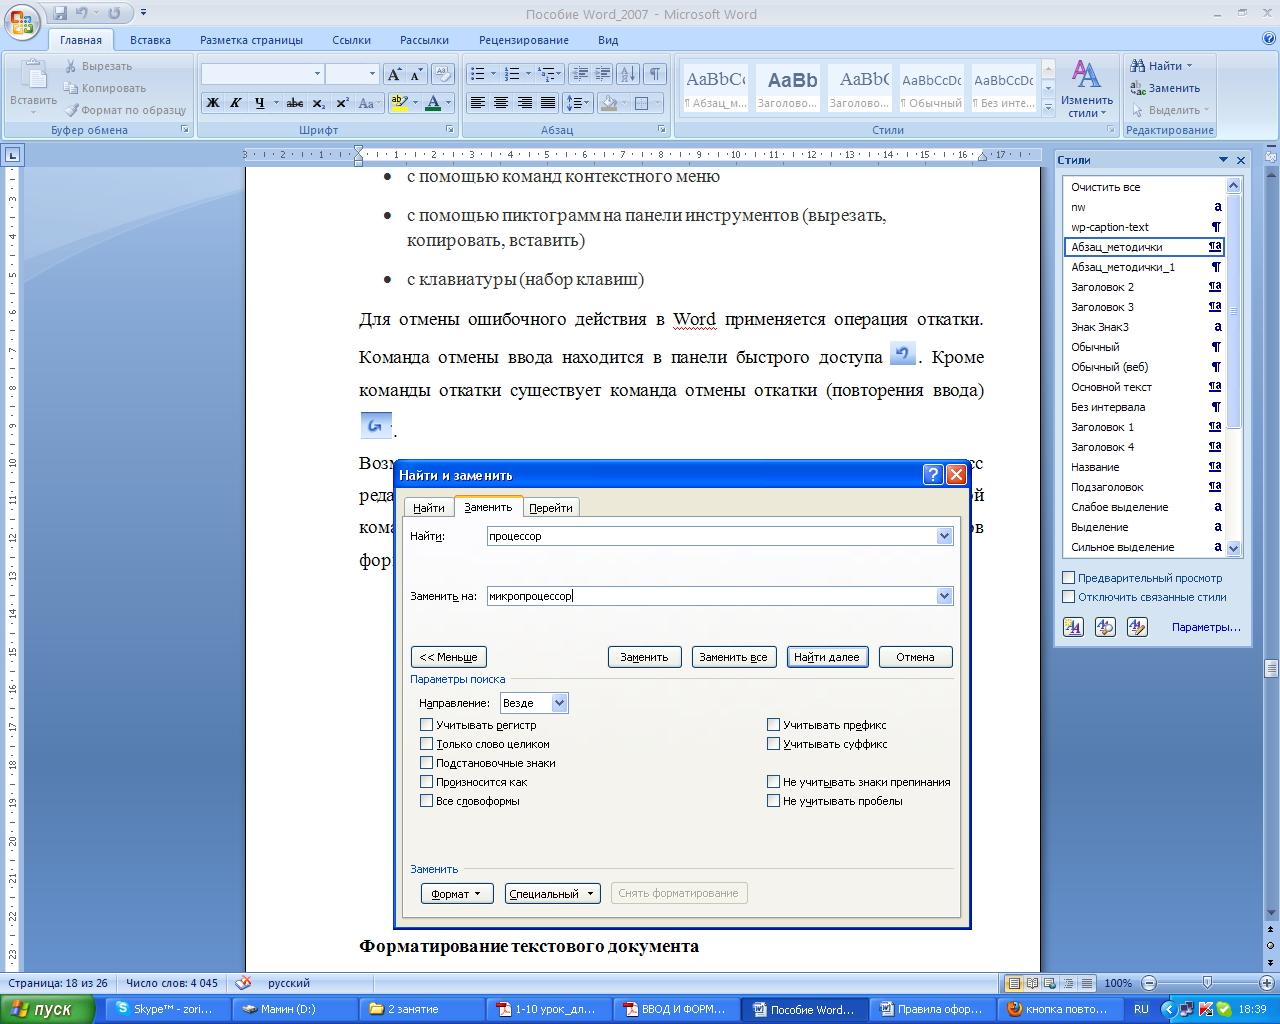Click the Отмена button
1280x1024 pixels.
pos(915,657)
